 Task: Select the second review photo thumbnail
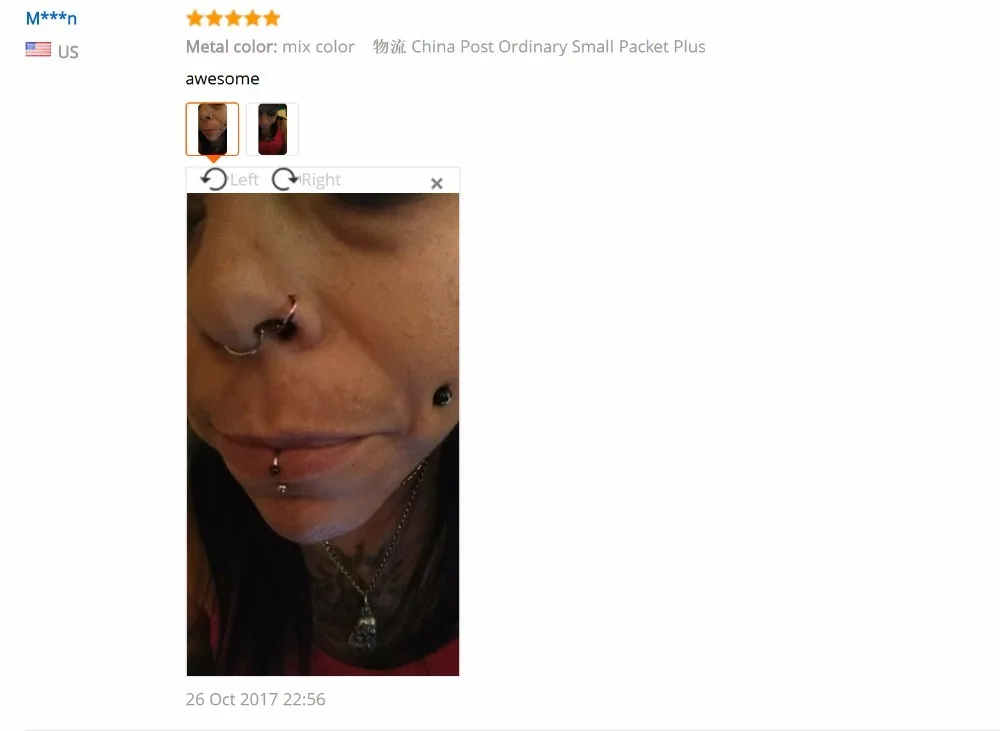[272, 129]
